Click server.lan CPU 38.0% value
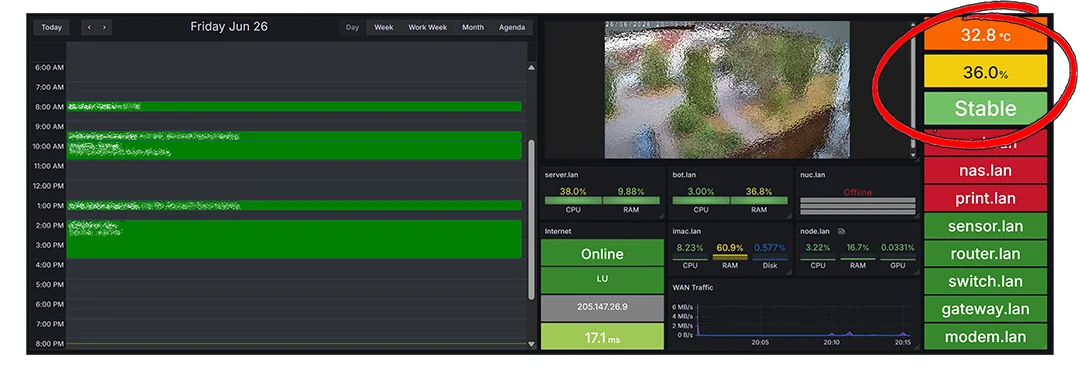This screenshot has width=1080, height=368. click(x=573, y=192)
